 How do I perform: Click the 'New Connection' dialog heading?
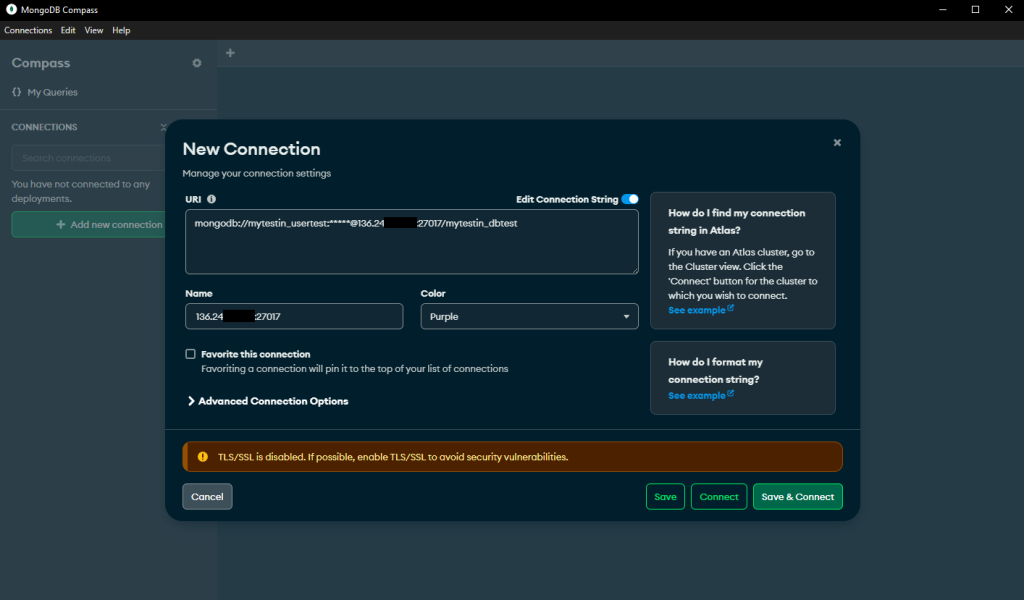pos(251,149)
